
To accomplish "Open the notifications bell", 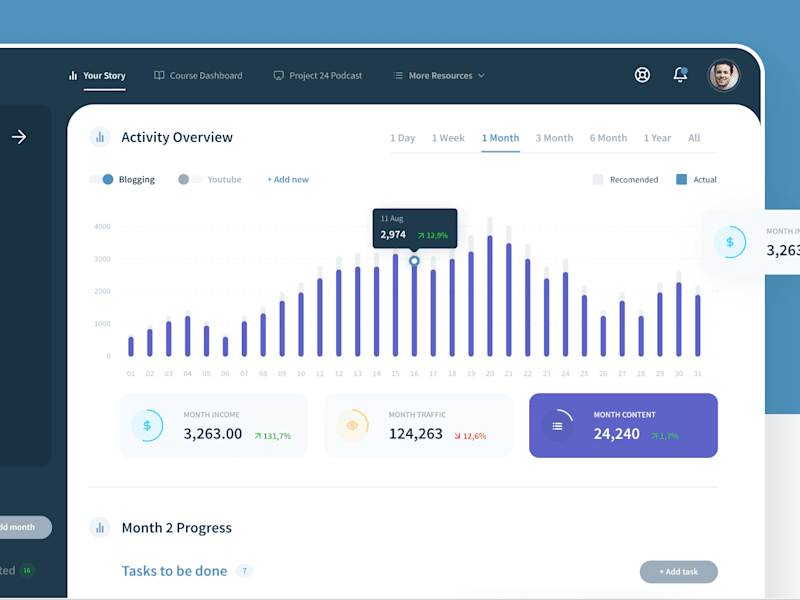I will 680,75.
